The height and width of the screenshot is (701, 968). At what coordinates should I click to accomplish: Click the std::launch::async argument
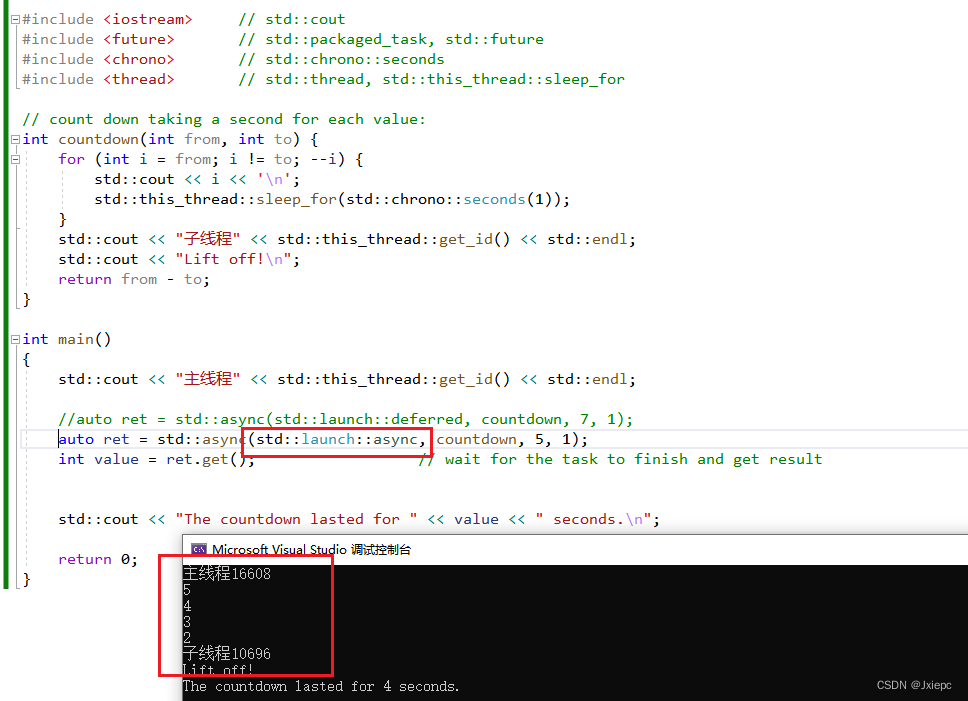pyautogui.click(x=337, y=439)
